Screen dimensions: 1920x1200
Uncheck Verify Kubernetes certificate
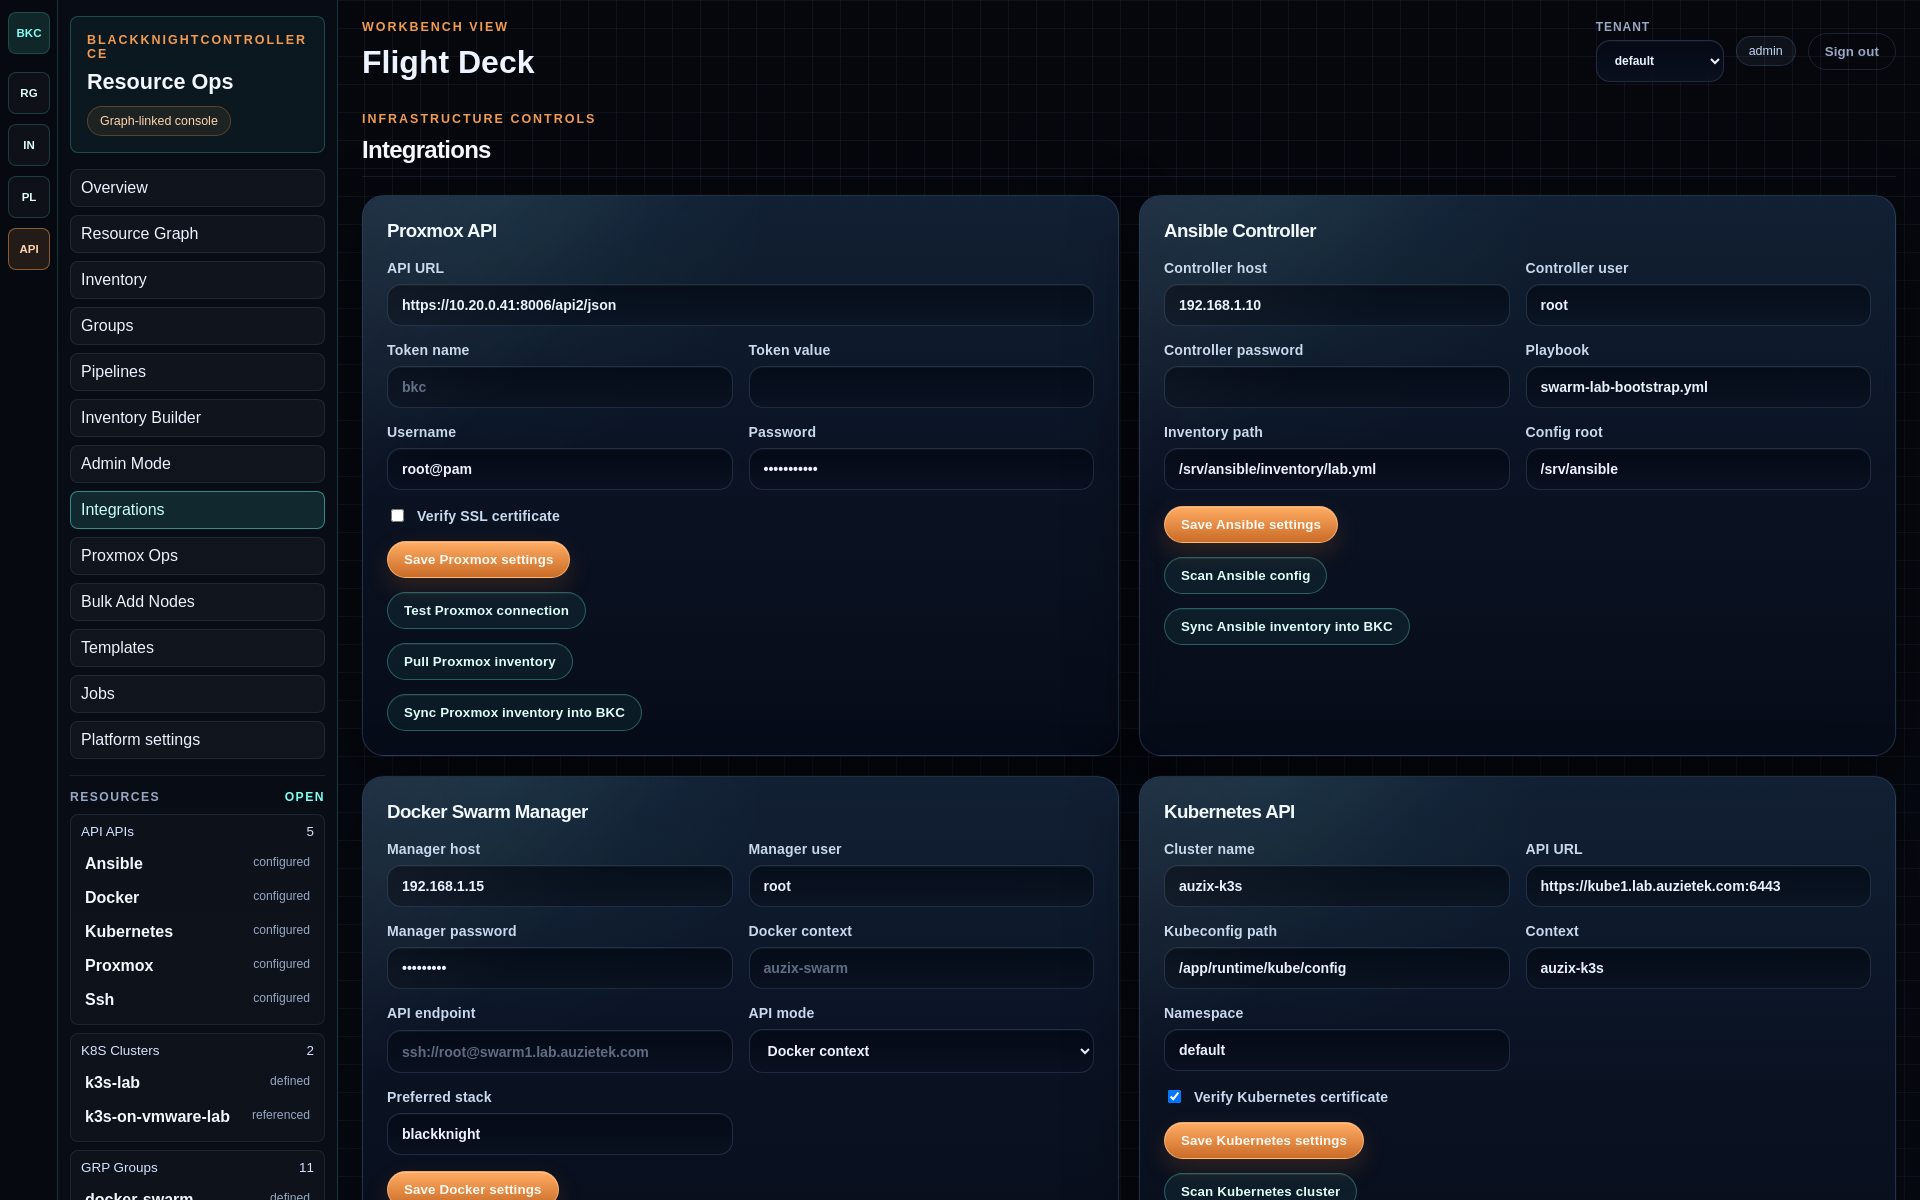[x=1174, y=1097]
